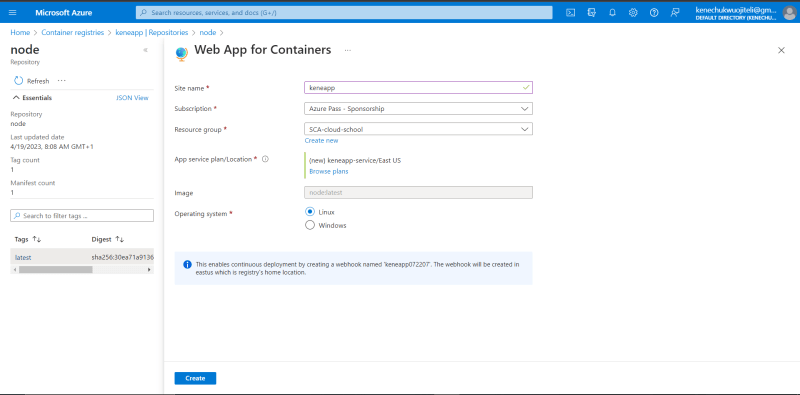This screenshot has height=395, width=800.
Task: Sort by Digest column arrows
Action: click(119, 239)
